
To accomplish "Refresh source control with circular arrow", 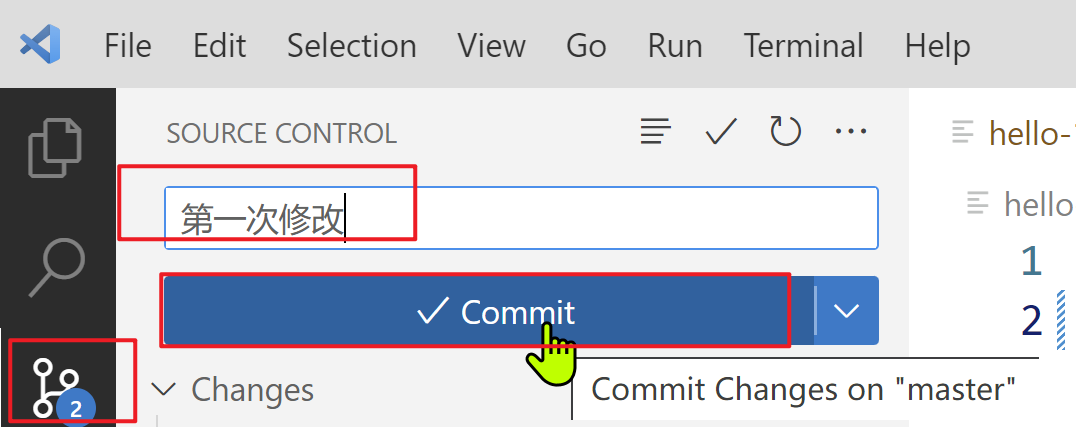I will point(785,130).
